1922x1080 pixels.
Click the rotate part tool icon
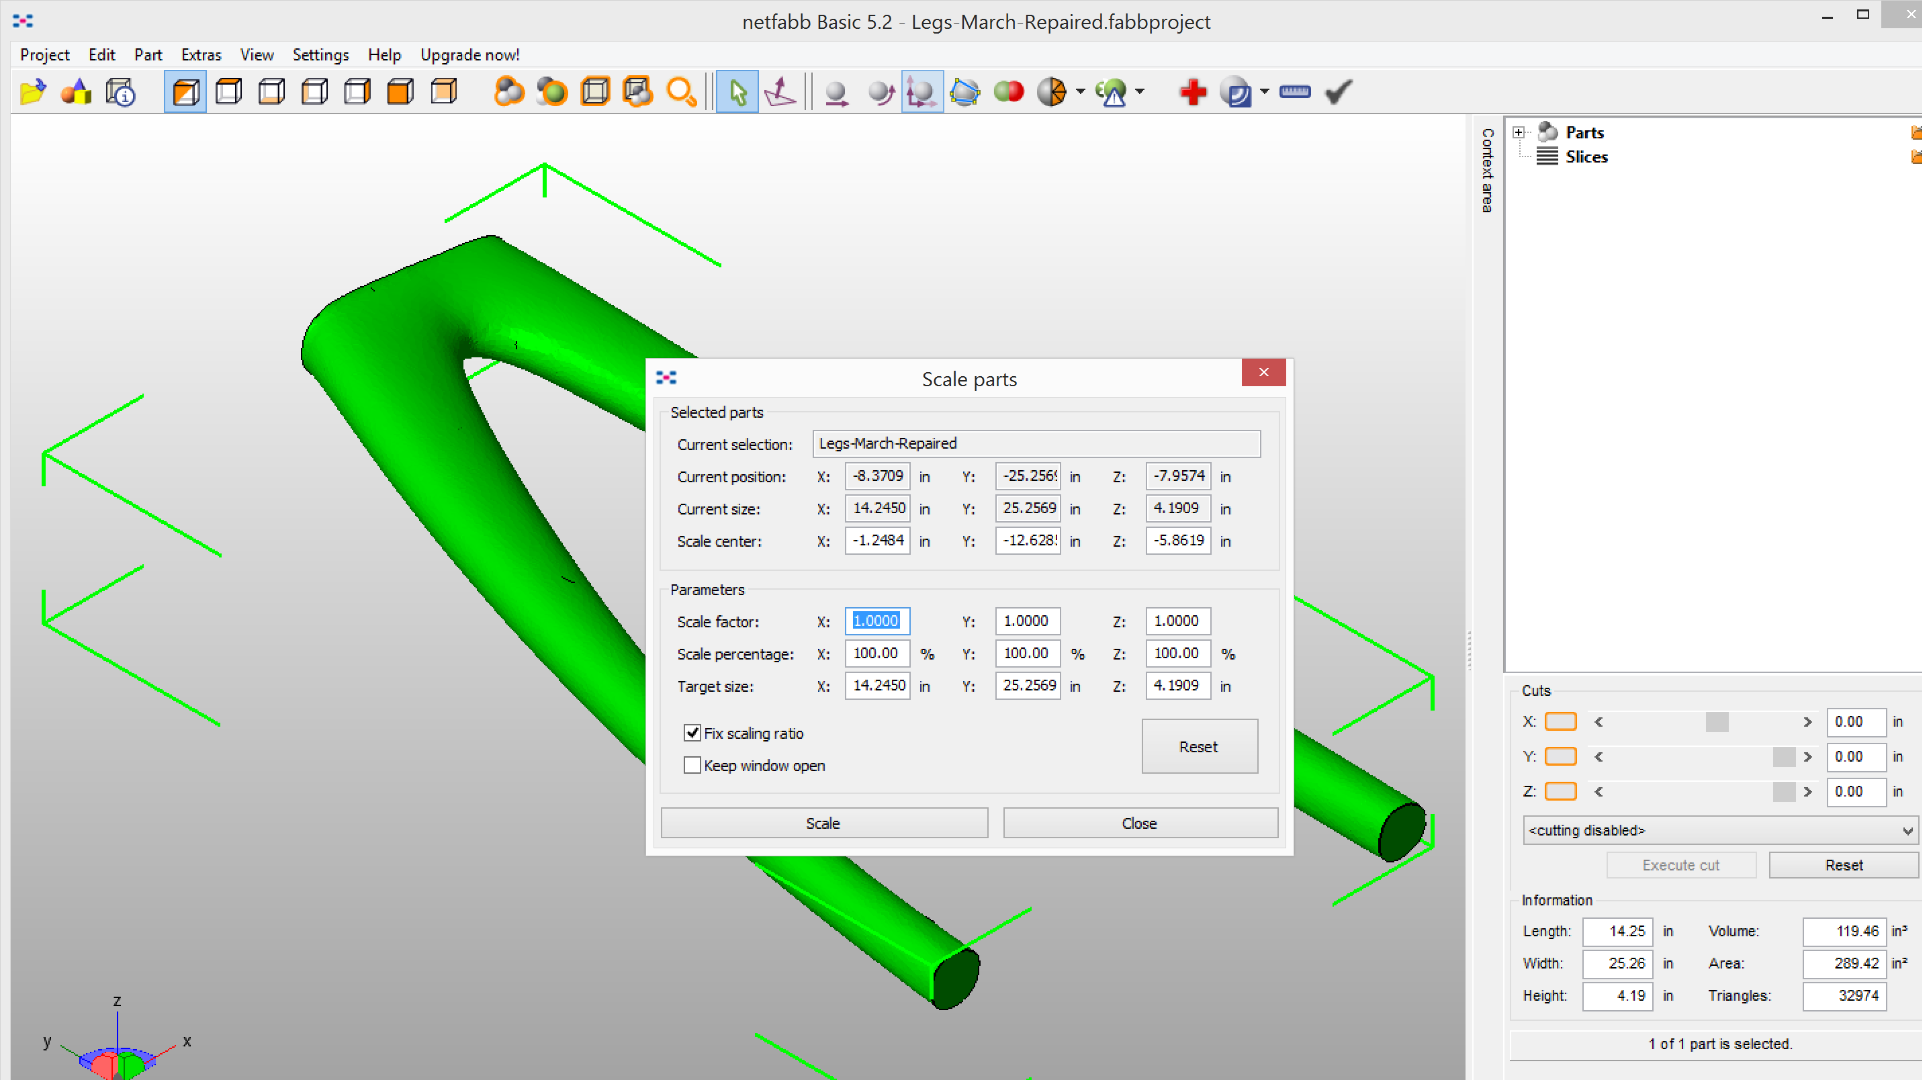tap(880, 93)
